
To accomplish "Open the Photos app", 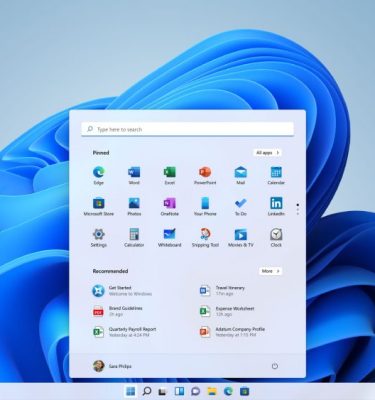I will [x=134, y=207].
